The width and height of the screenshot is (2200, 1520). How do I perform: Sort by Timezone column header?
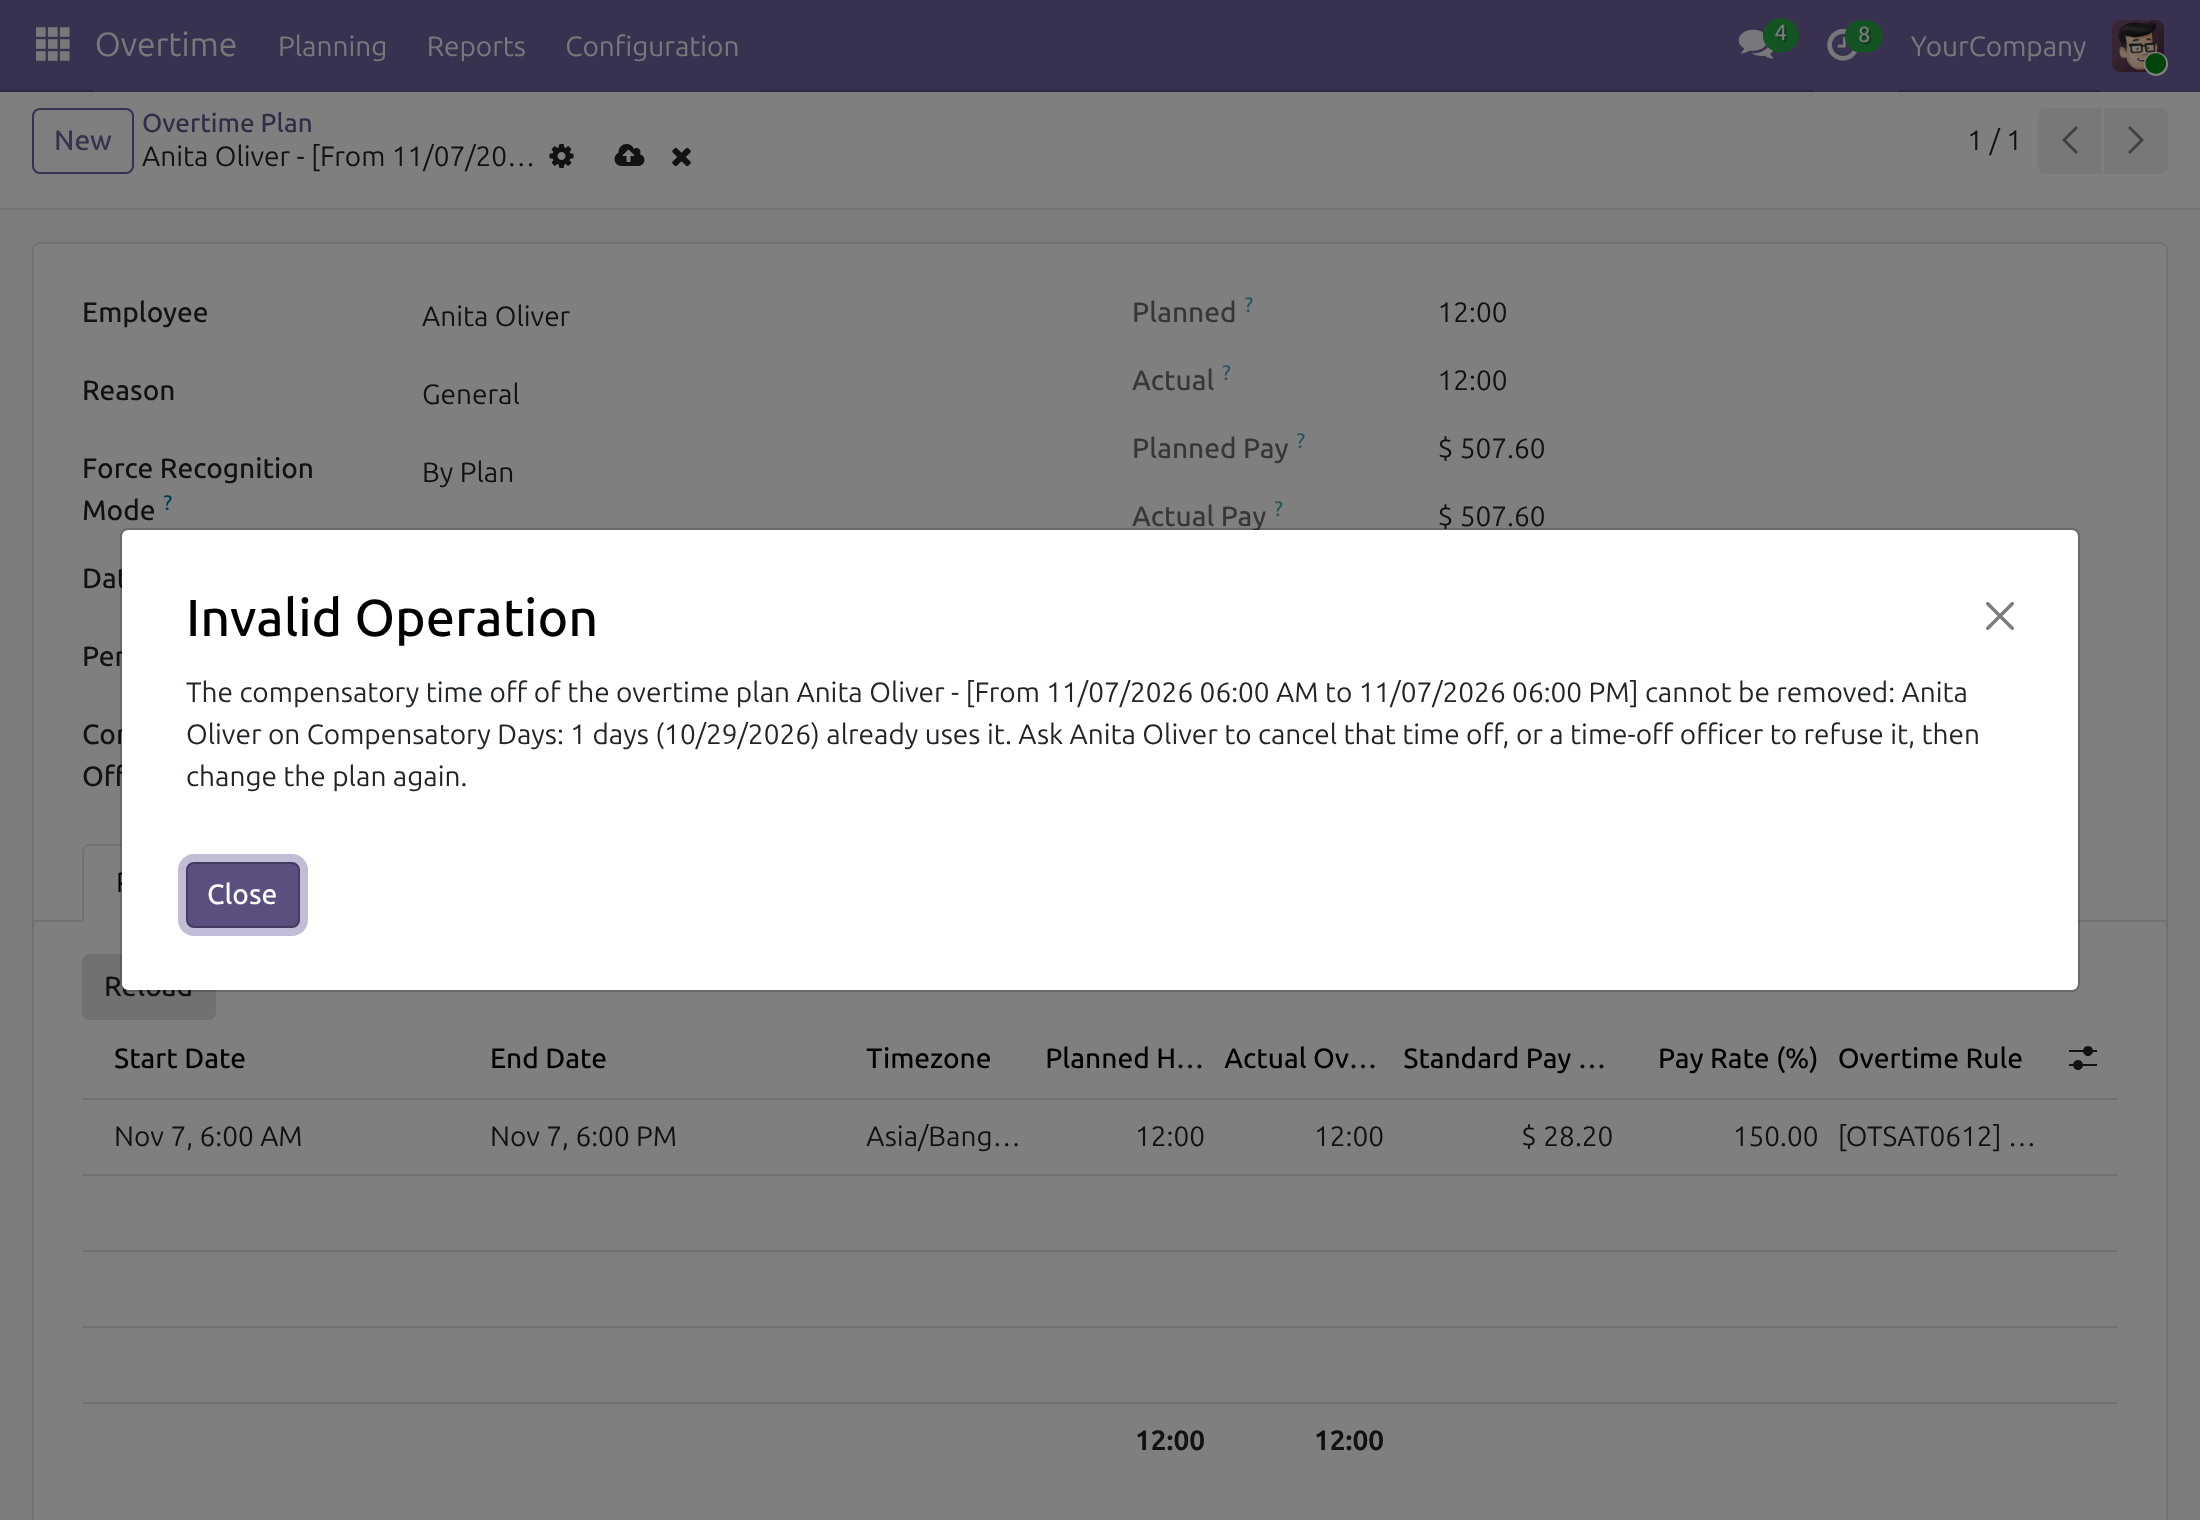tap(928, 1058)
